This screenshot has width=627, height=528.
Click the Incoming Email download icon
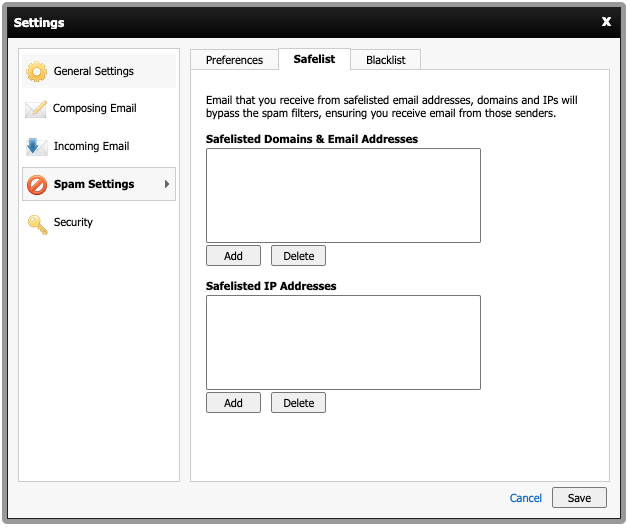pyautogui.click(x=36, y=146)
